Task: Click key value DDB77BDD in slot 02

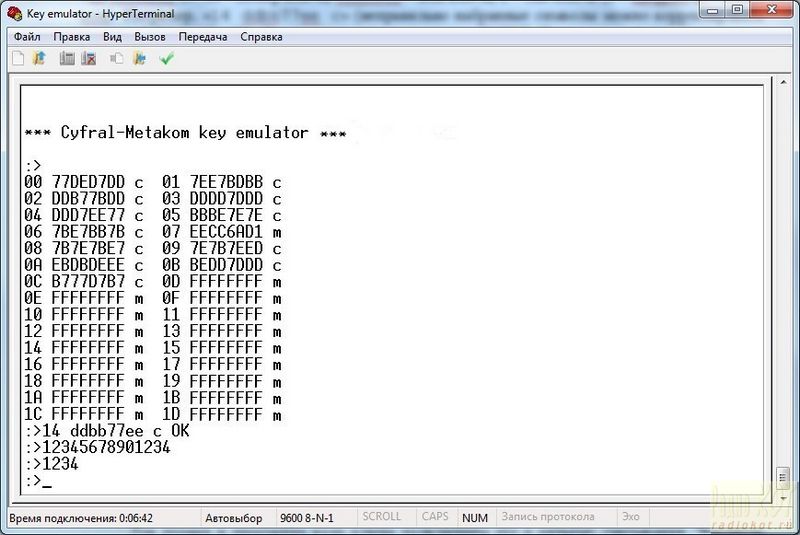Action: coord(88,199)
